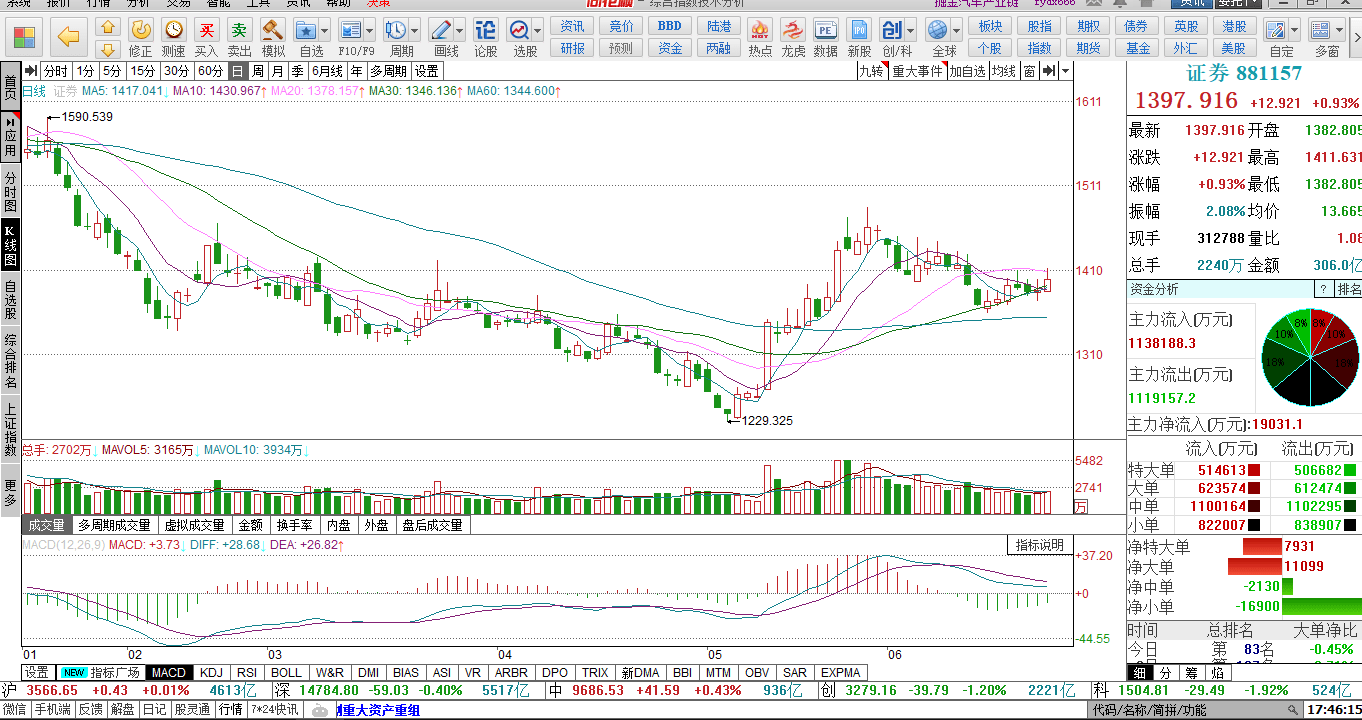This screenshot has width=1362, height=720.
Task: Open the 测速 speed test clock icon
Action: pyautogui.click(x=173, y=37)
